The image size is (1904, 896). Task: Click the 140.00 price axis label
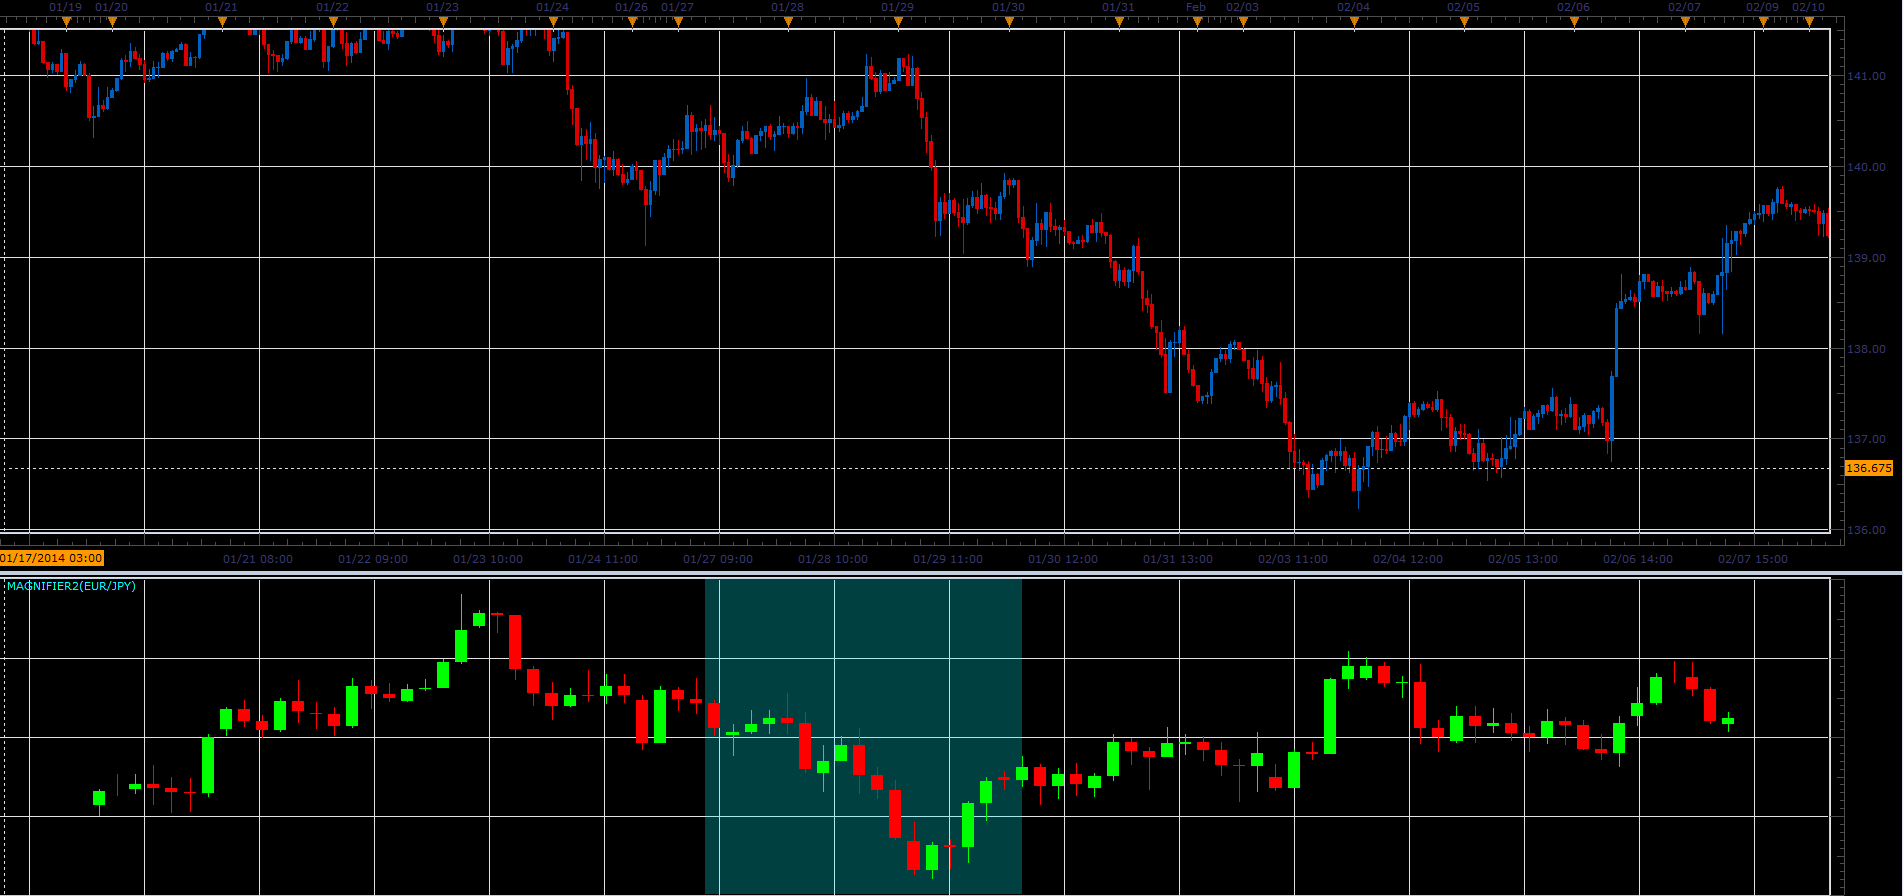point(1866,167)
